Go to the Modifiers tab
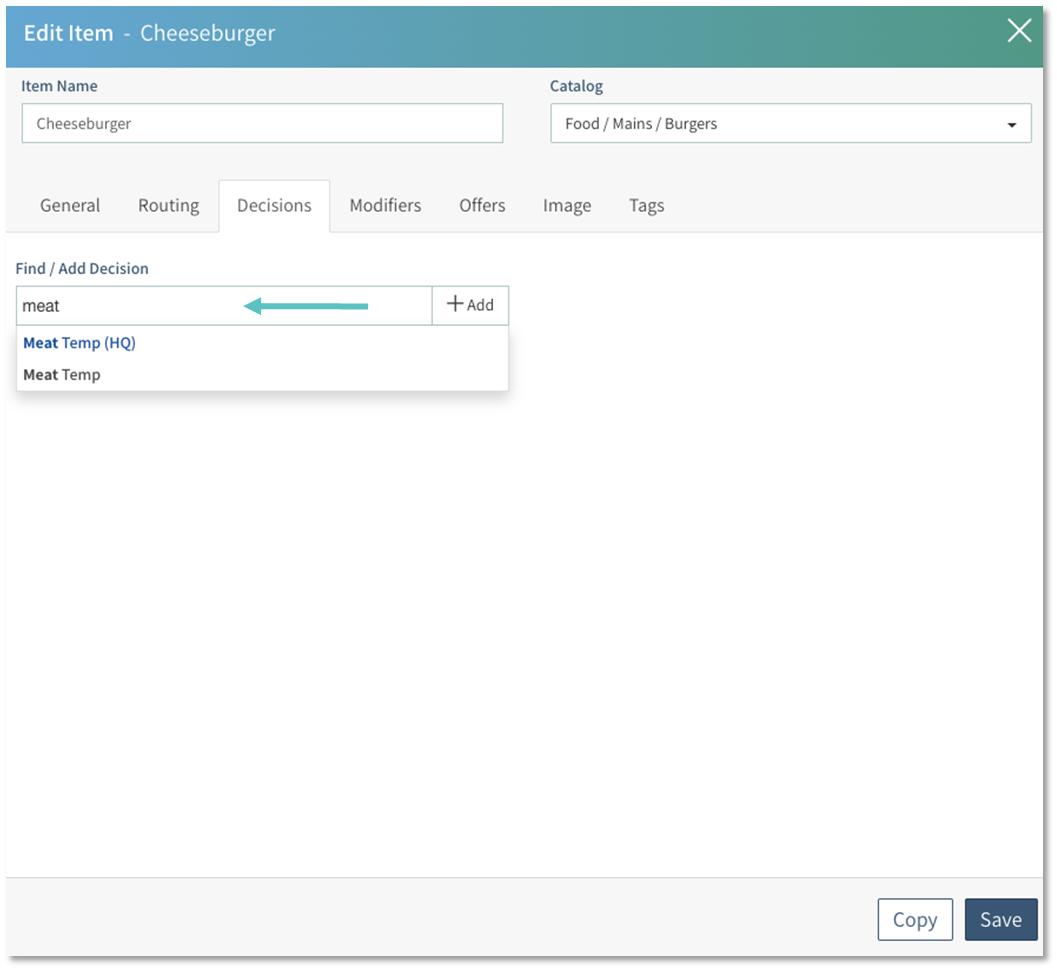Viewport: 1057px width, 970px height. tap(385, 205)
